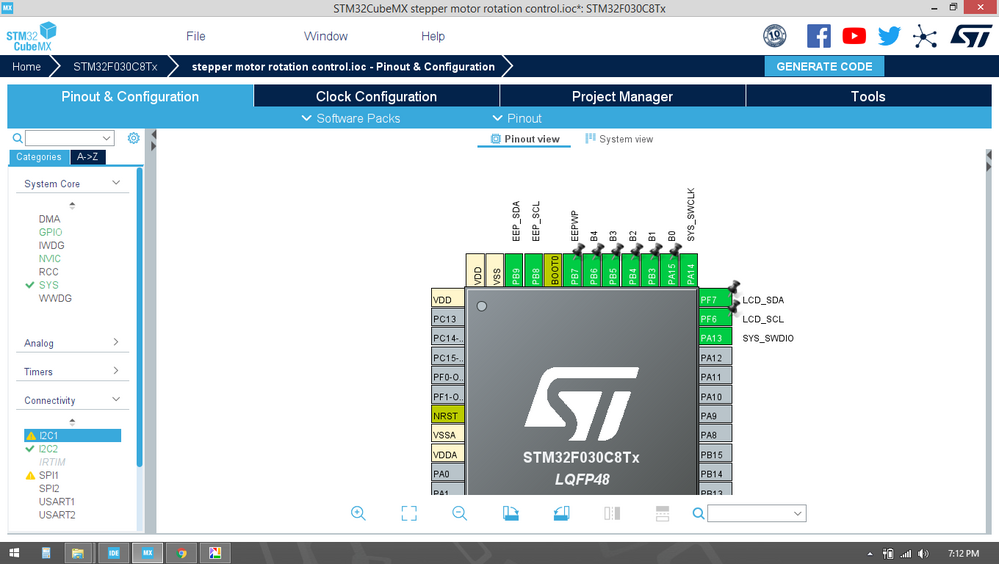Flip the chip view horizontally icon
This screenshot has width=999, height=564.
(612, 513)
